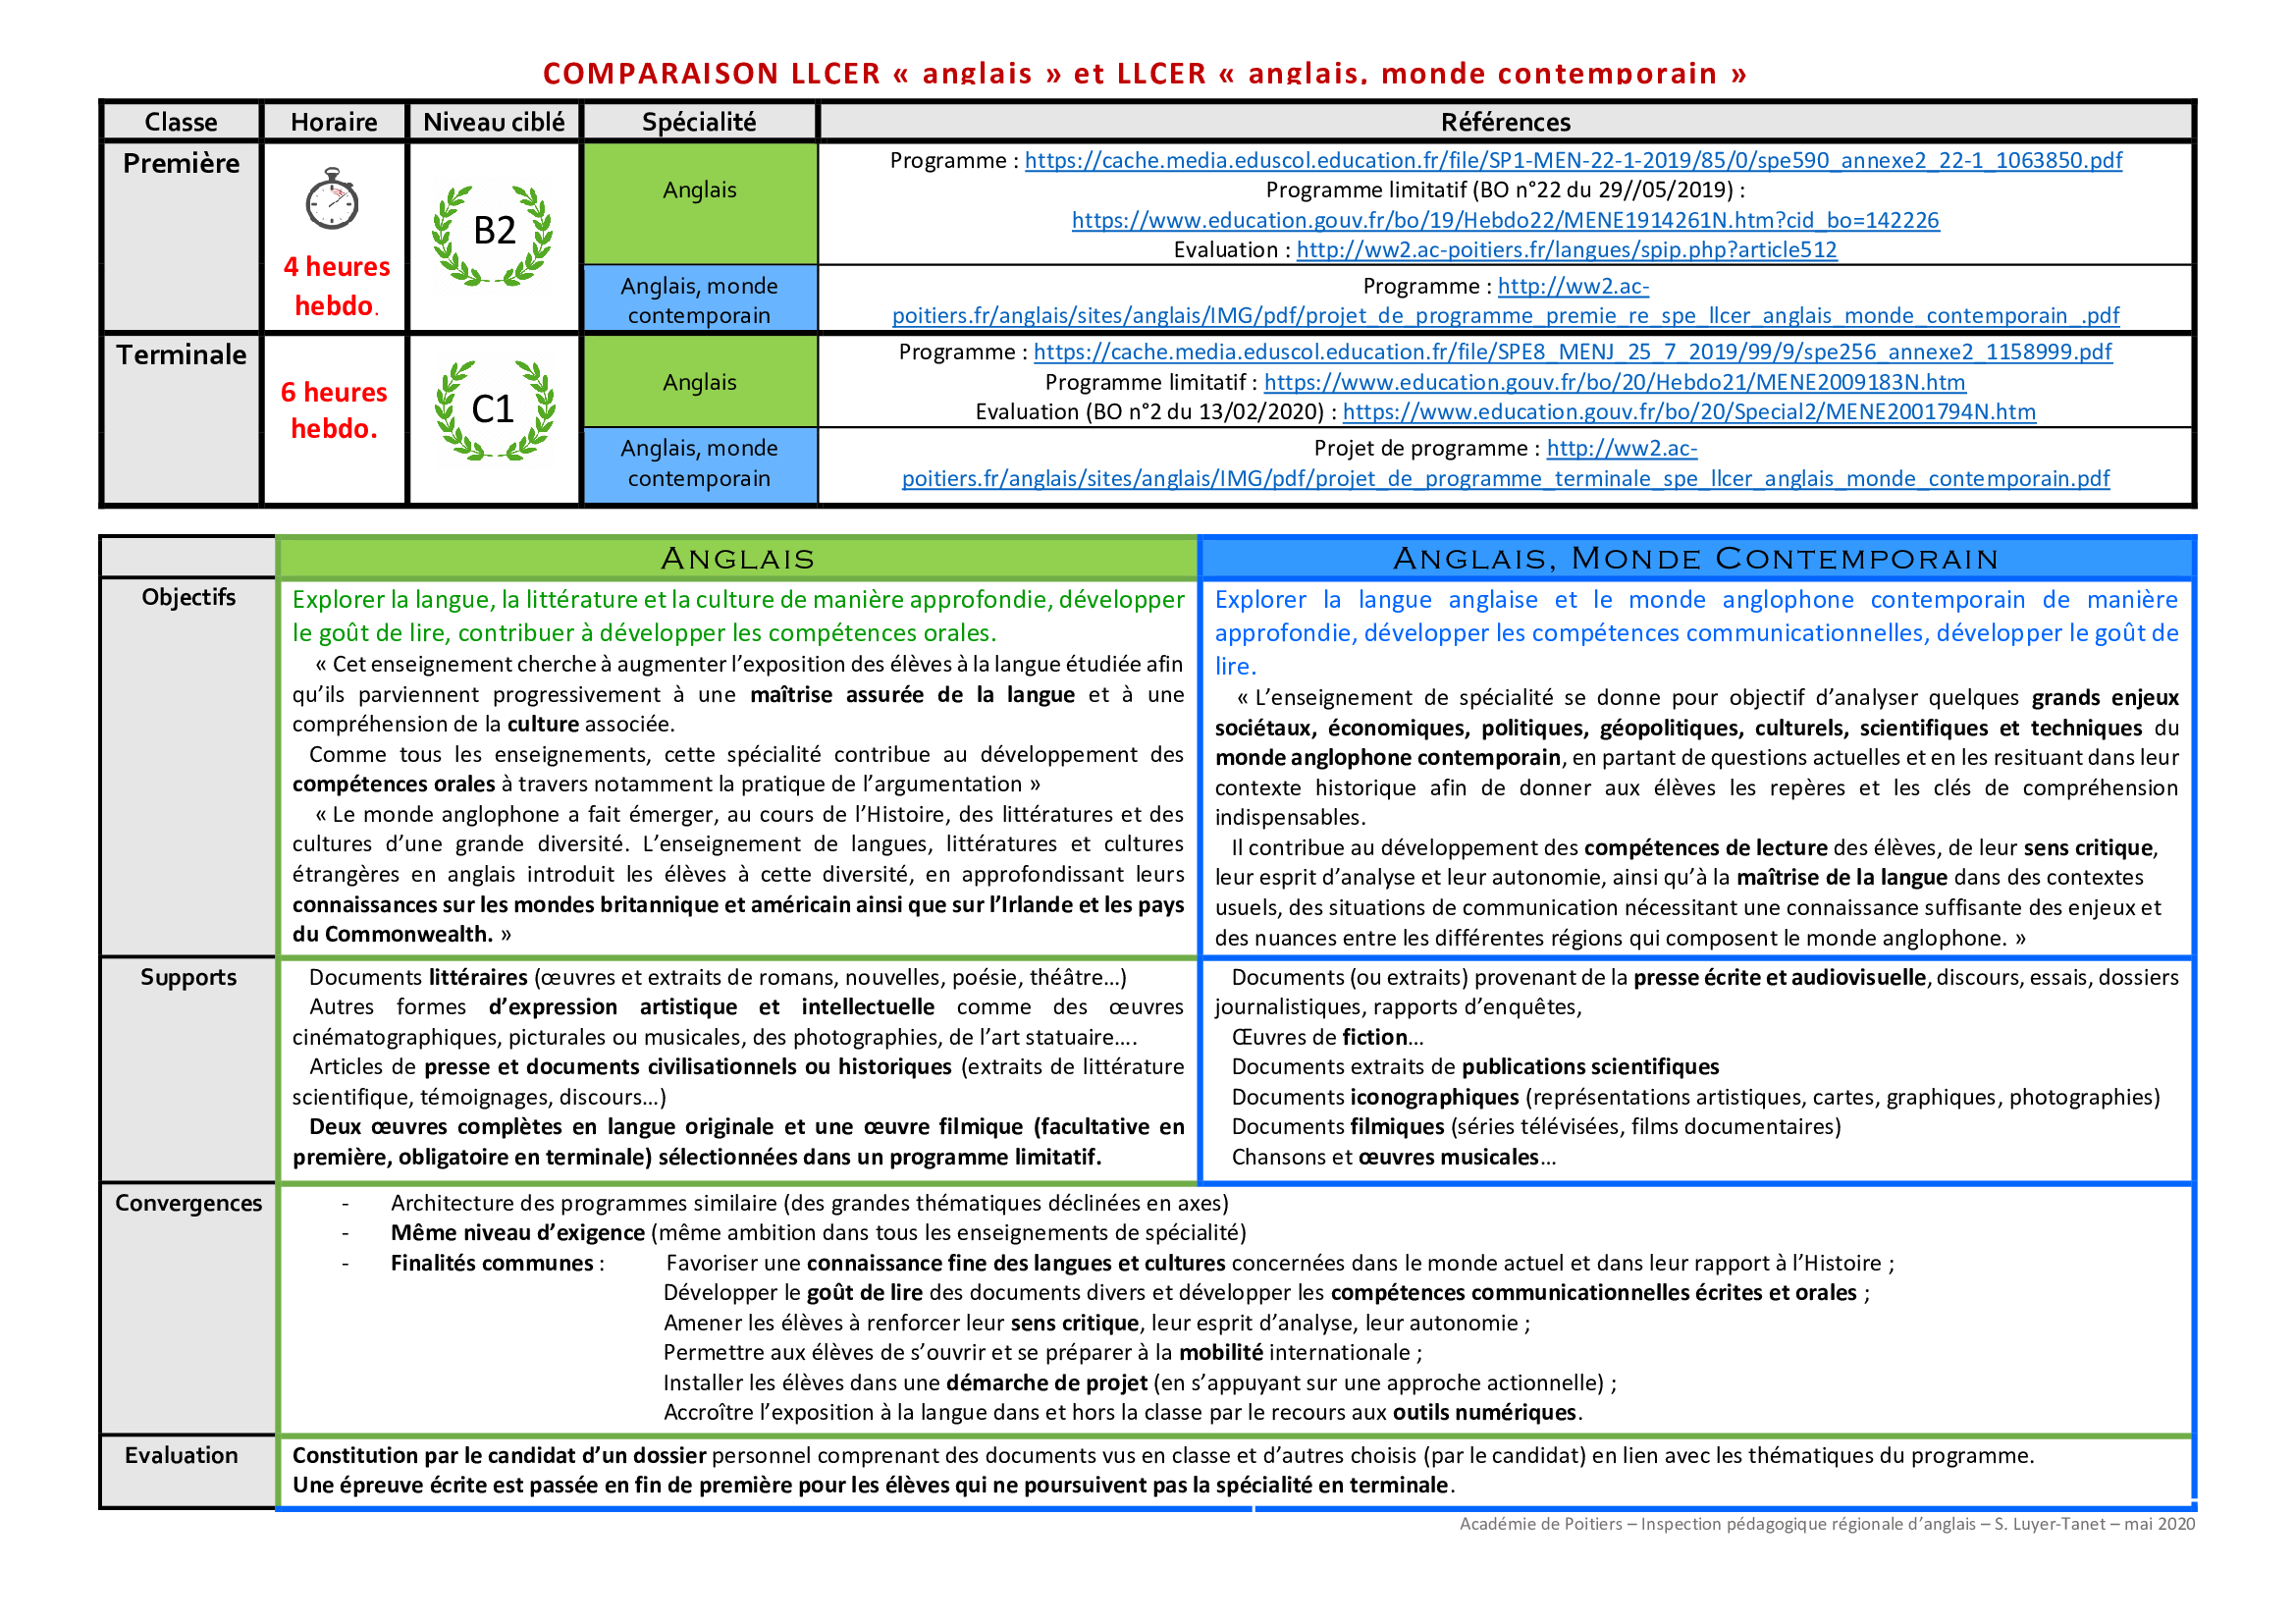Open the spe590_annexe2 eduscol PDF link
Image resolution: width=2296 pixels, height=1624 pixels.
pos(1572,160)
